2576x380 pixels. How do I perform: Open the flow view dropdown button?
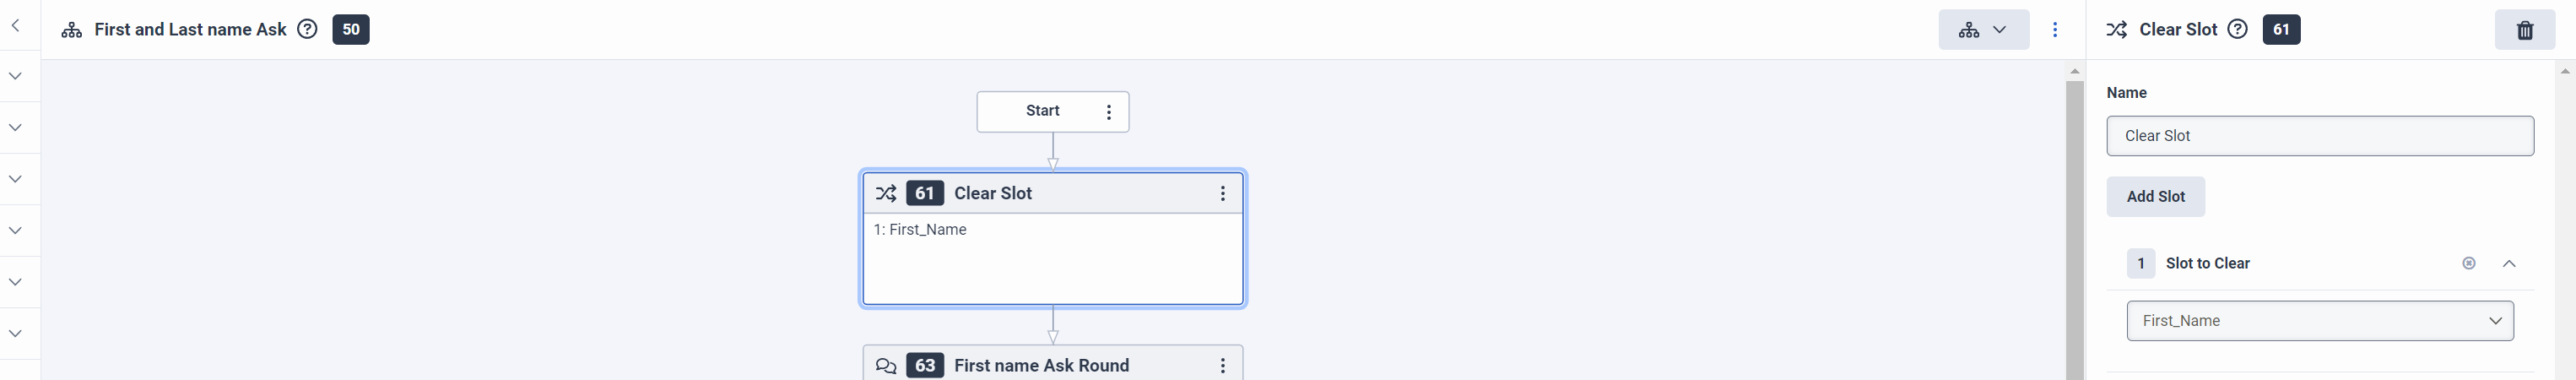coord(1983,30)
